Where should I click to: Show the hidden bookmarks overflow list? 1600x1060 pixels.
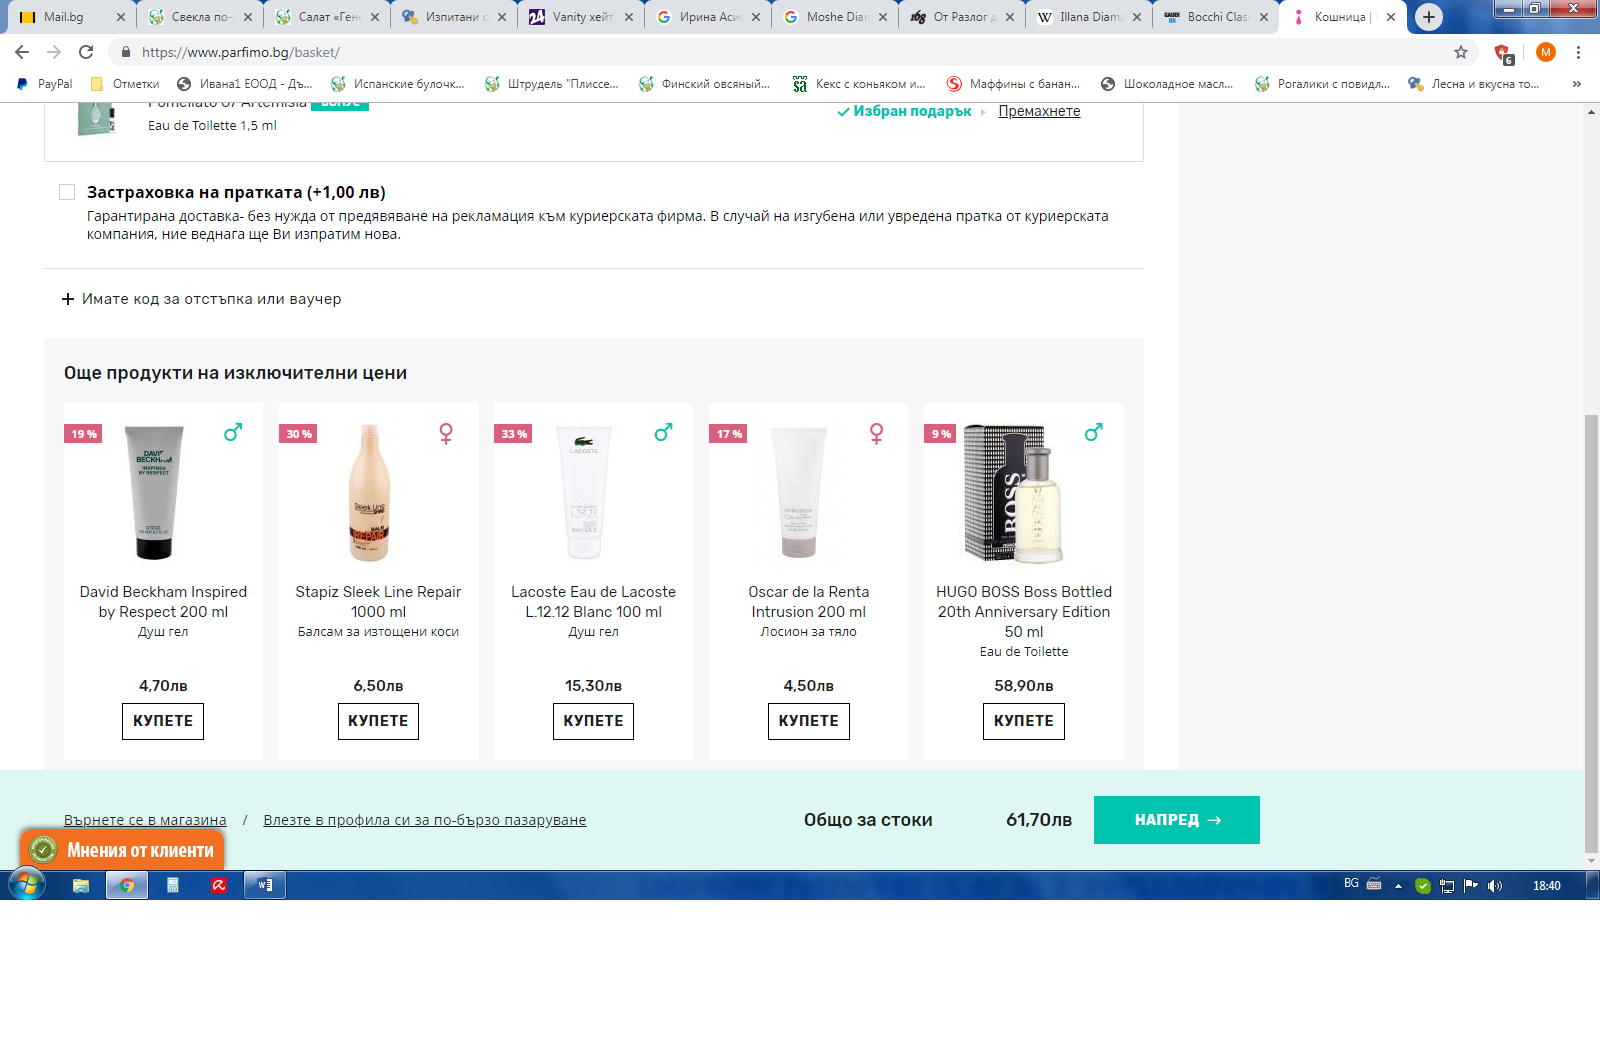tap(1577, 84)
